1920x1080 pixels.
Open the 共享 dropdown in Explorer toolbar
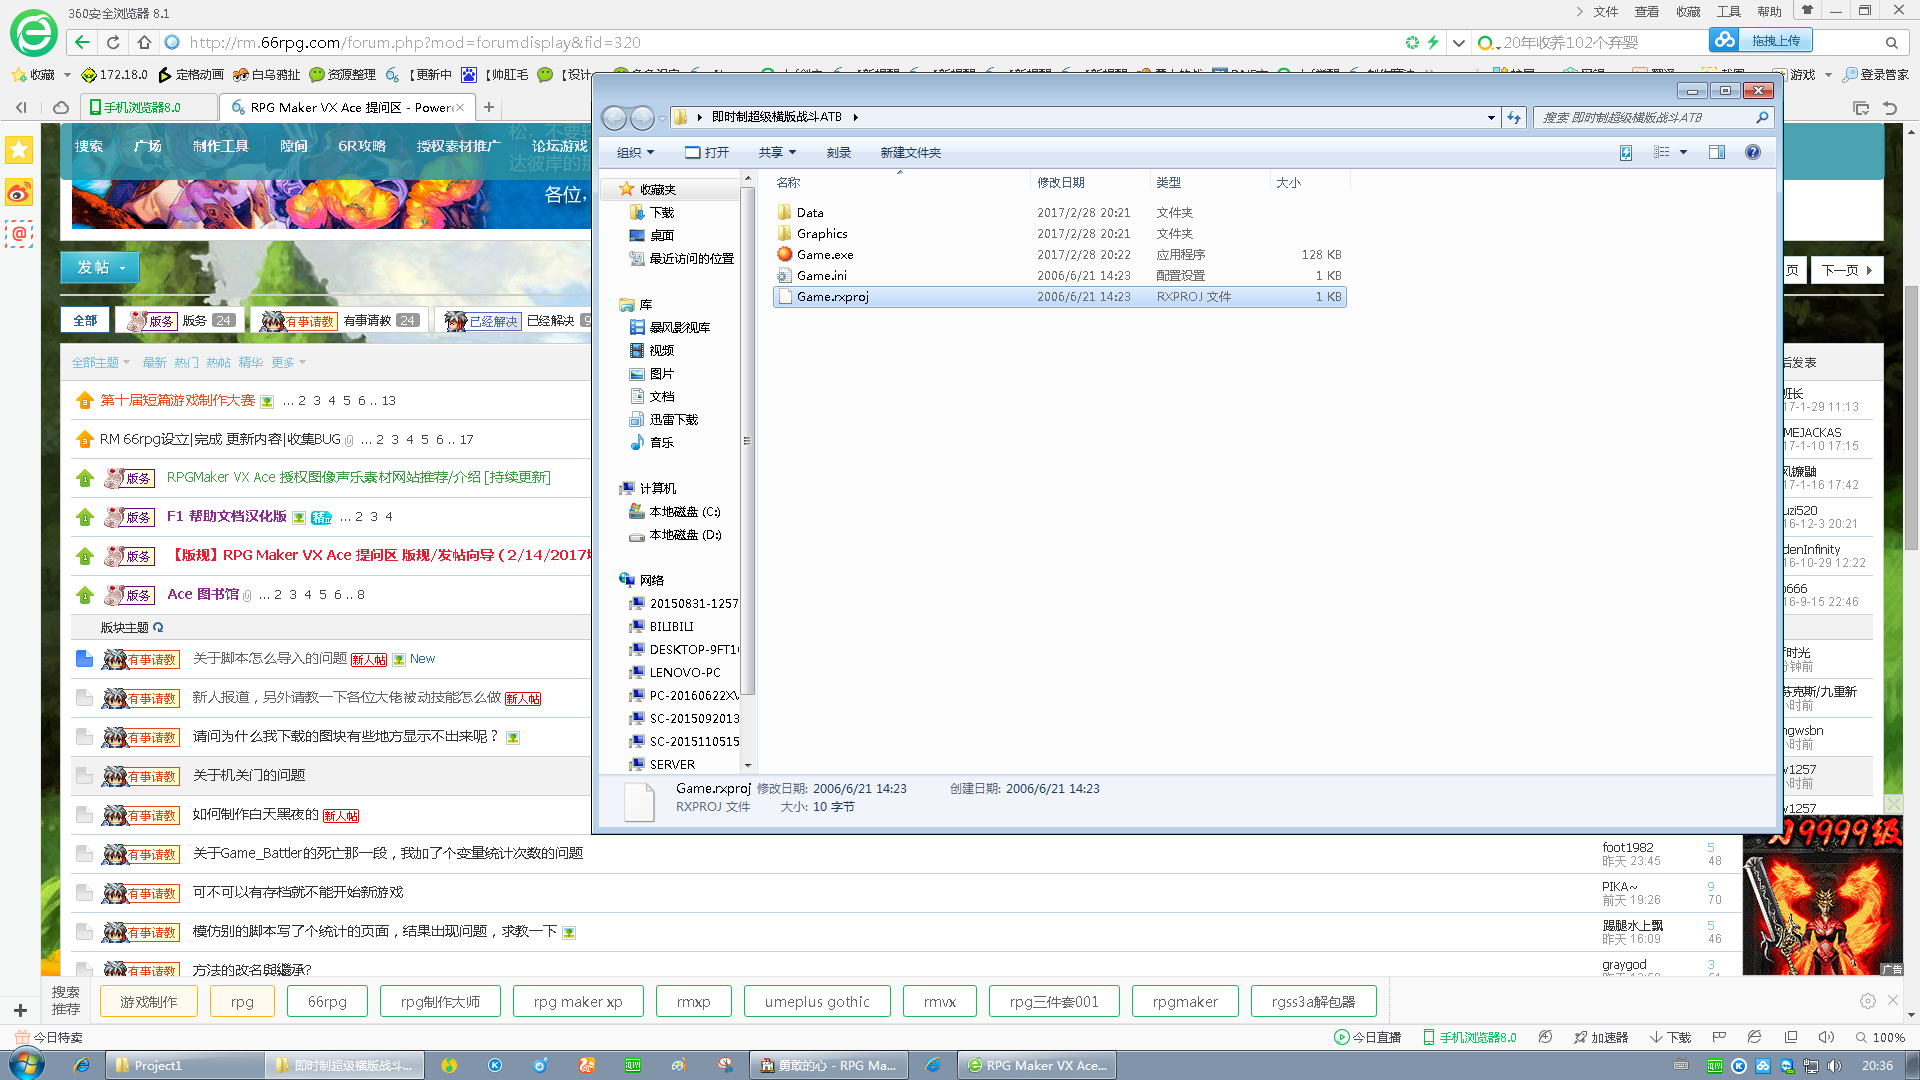point(777,152)
